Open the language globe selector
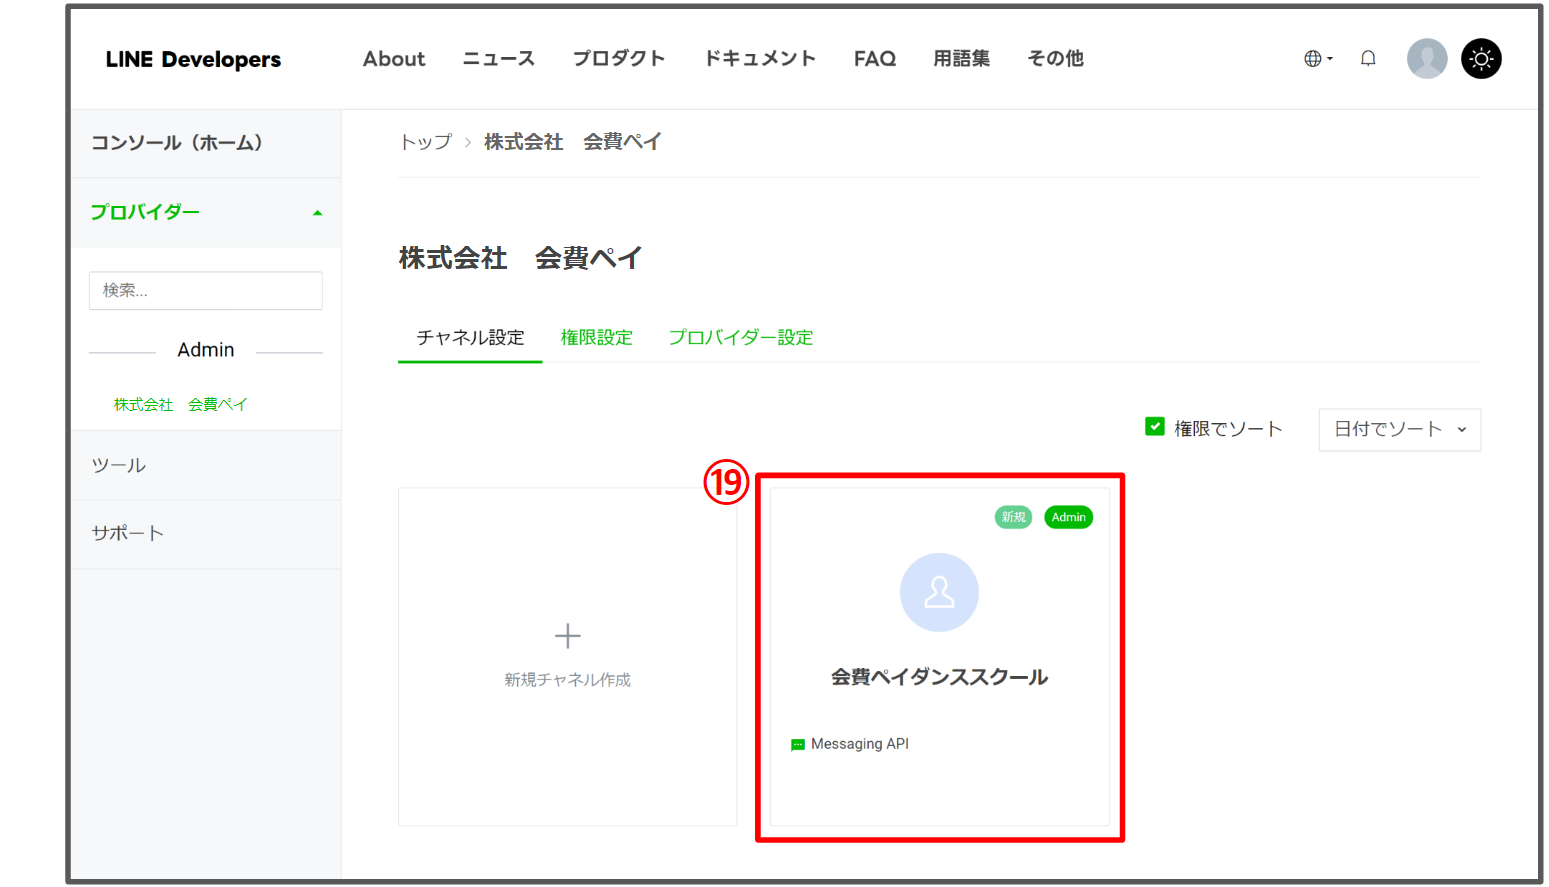Viewport: 1549px width, 887px height. coord(1318,59)
